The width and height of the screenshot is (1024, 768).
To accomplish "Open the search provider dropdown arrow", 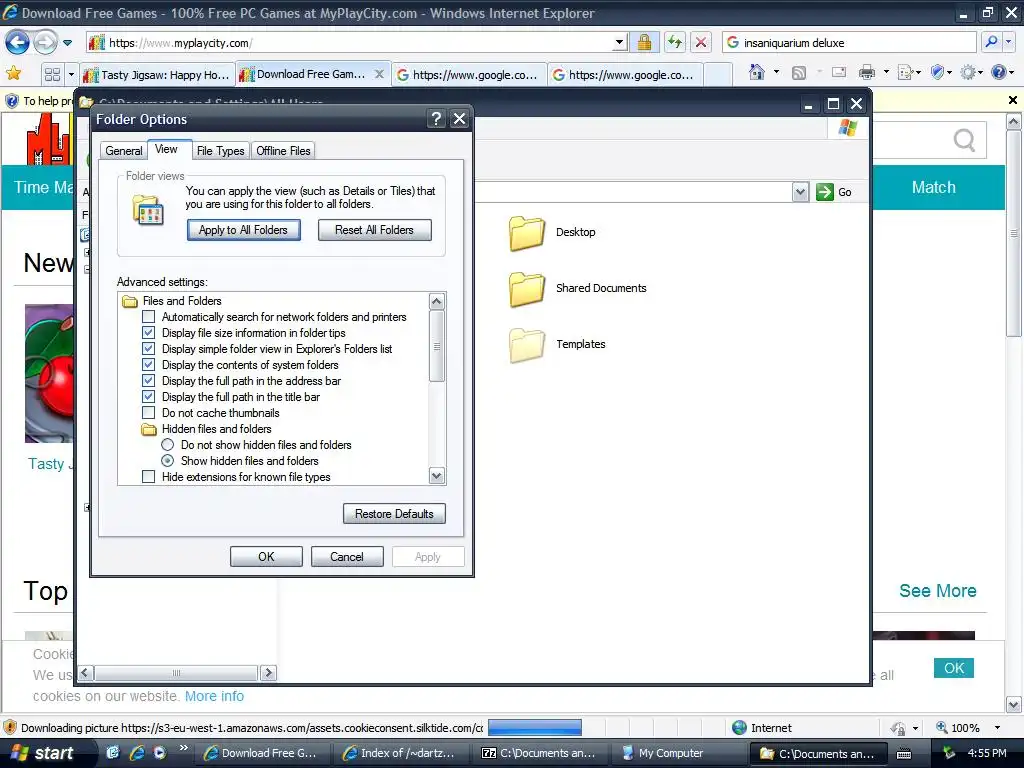I will [x=1008, y=43].
